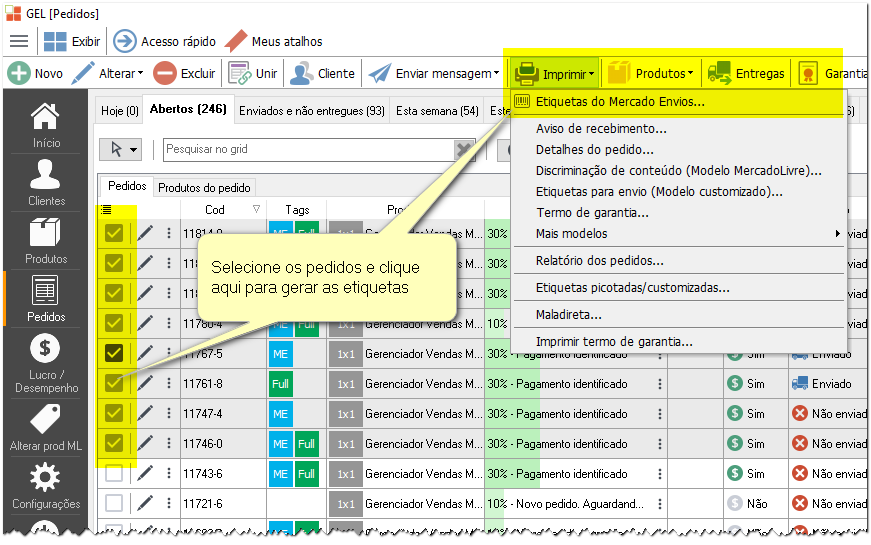Sort by the Tags column header

tap(297, 209)
